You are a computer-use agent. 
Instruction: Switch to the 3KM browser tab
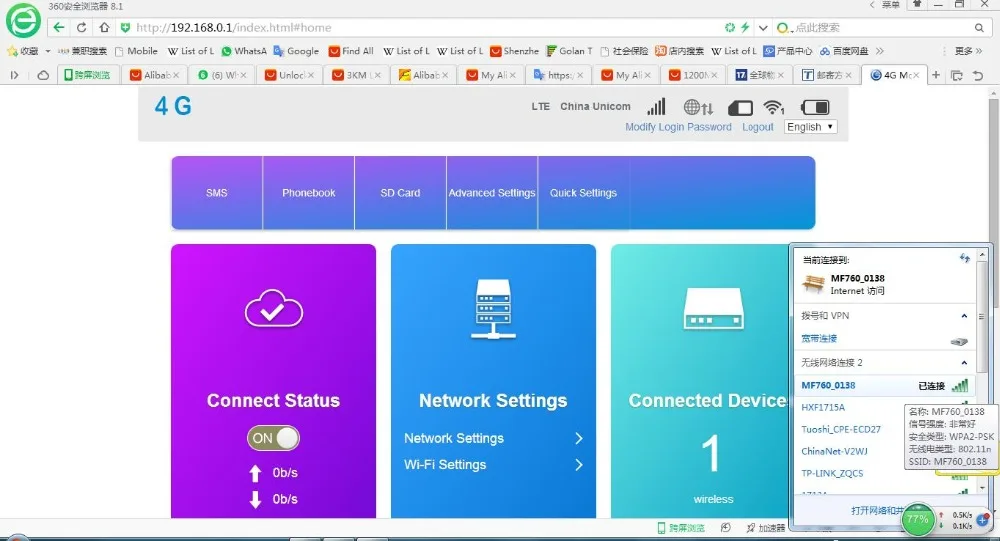click(356, 75)
